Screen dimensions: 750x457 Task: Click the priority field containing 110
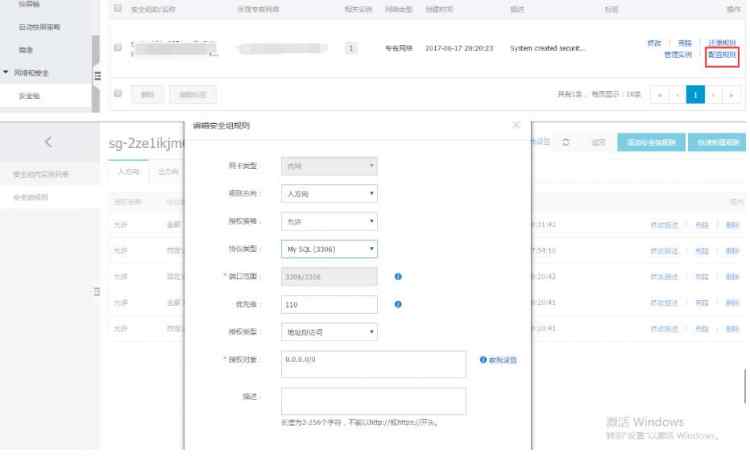pos(329,304)
